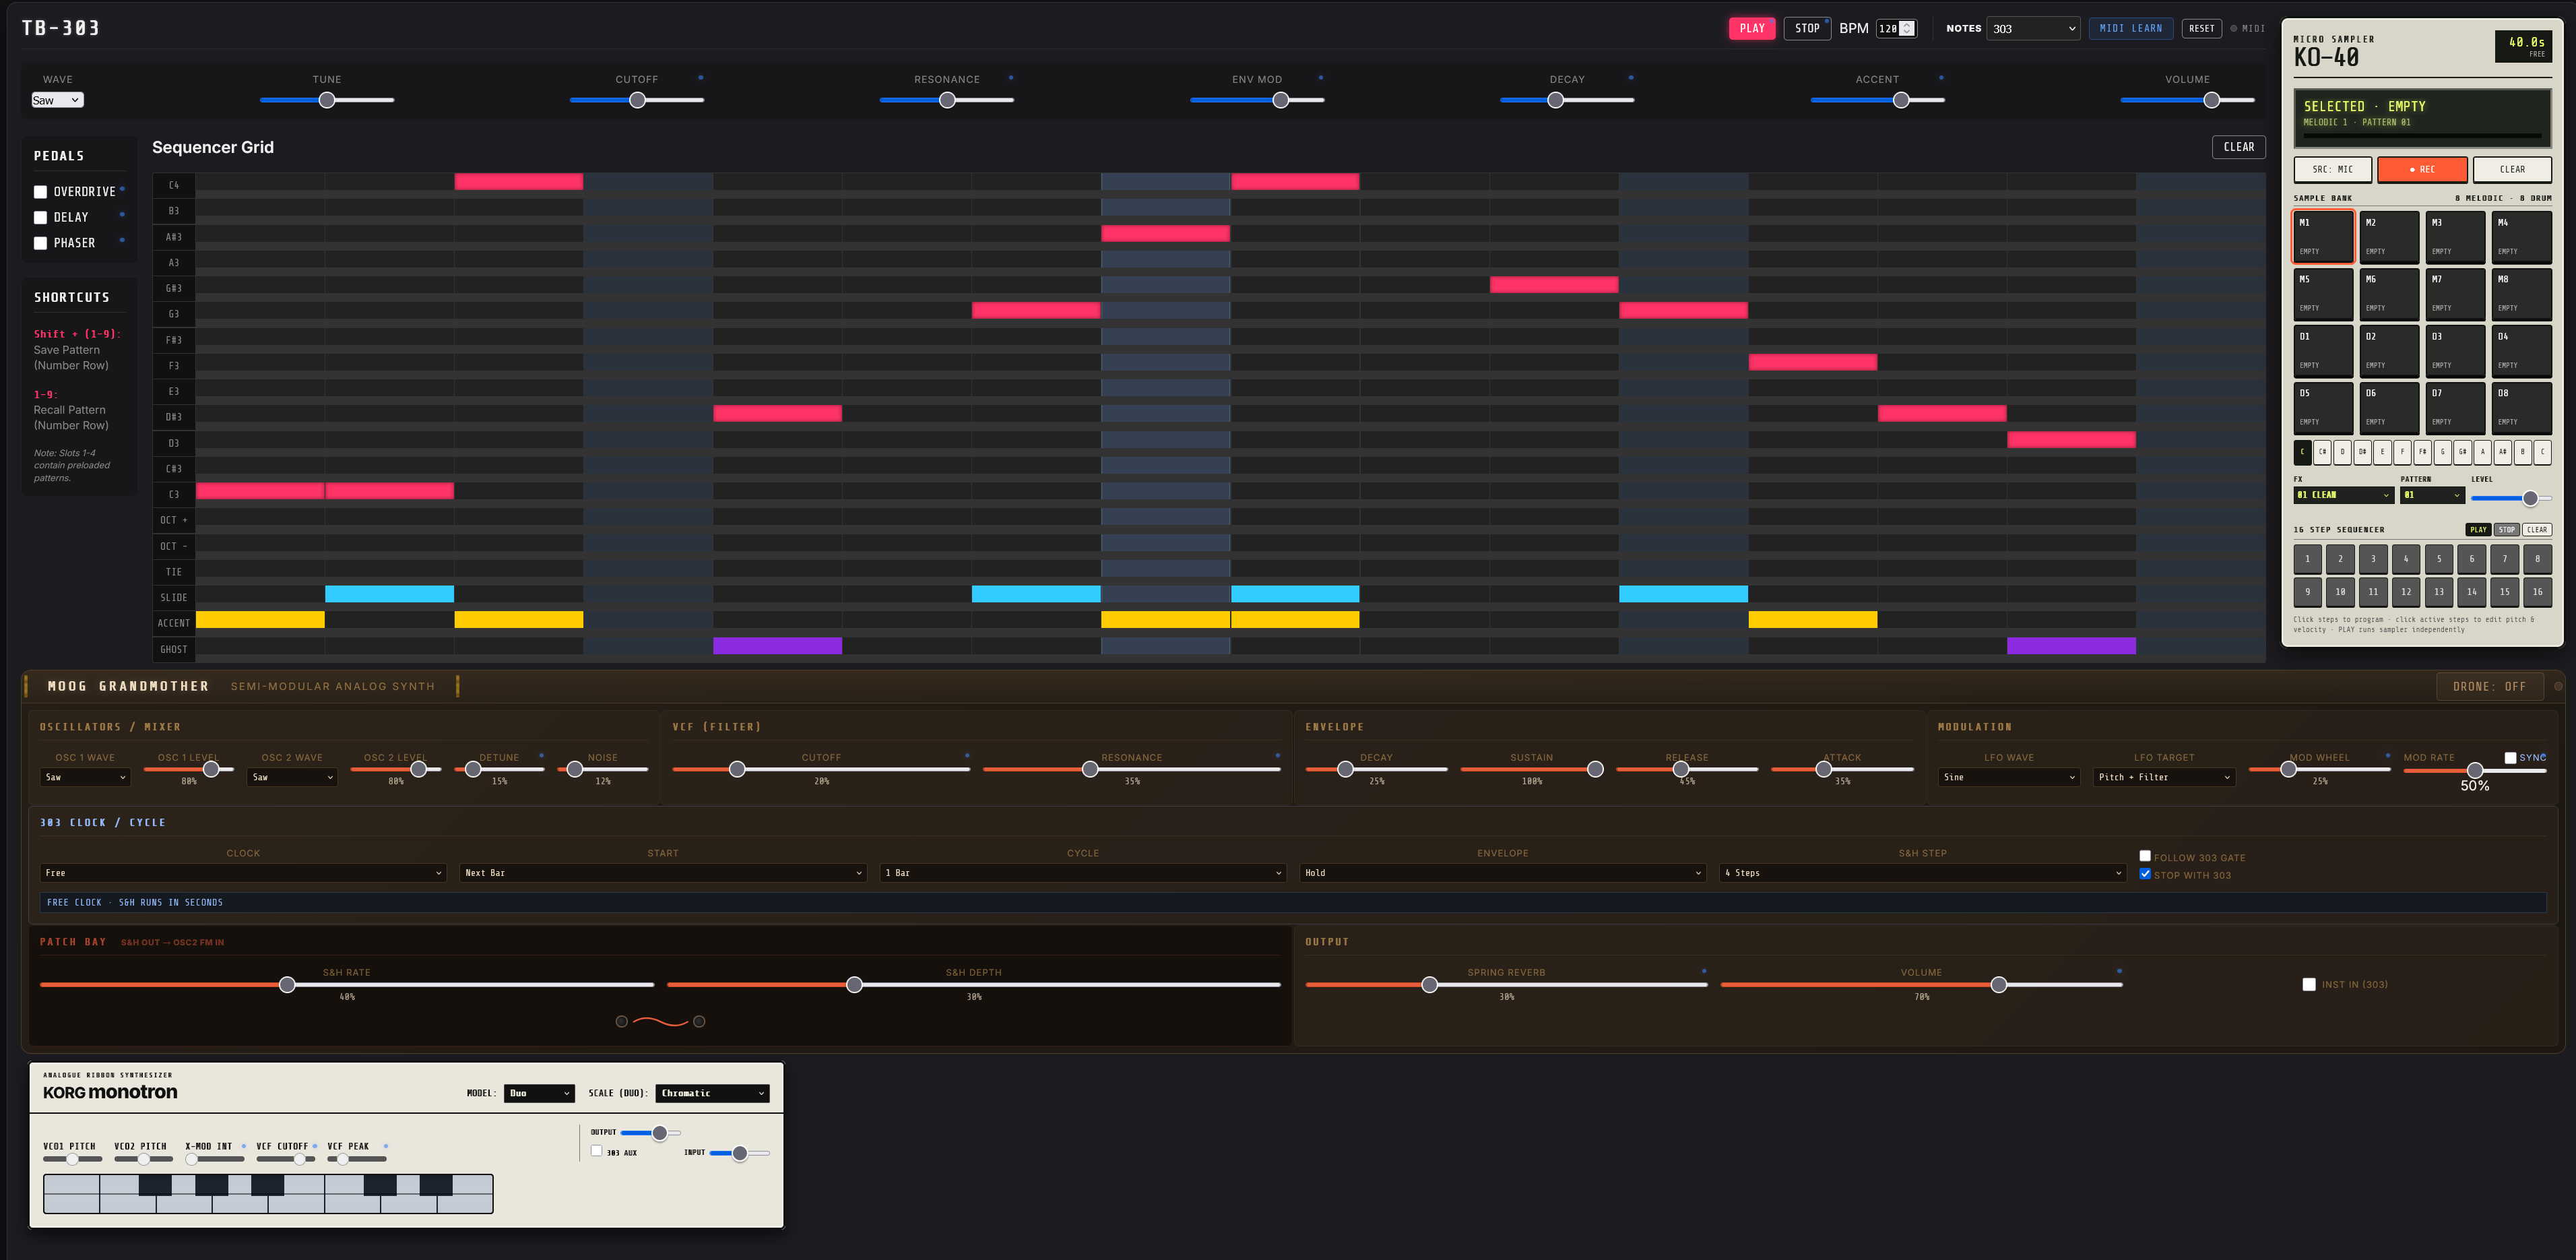This screenshot has width=2576, height=1260.
Task: Click the MIDI status indicator dot
Action: click(x=2233, y=28)
